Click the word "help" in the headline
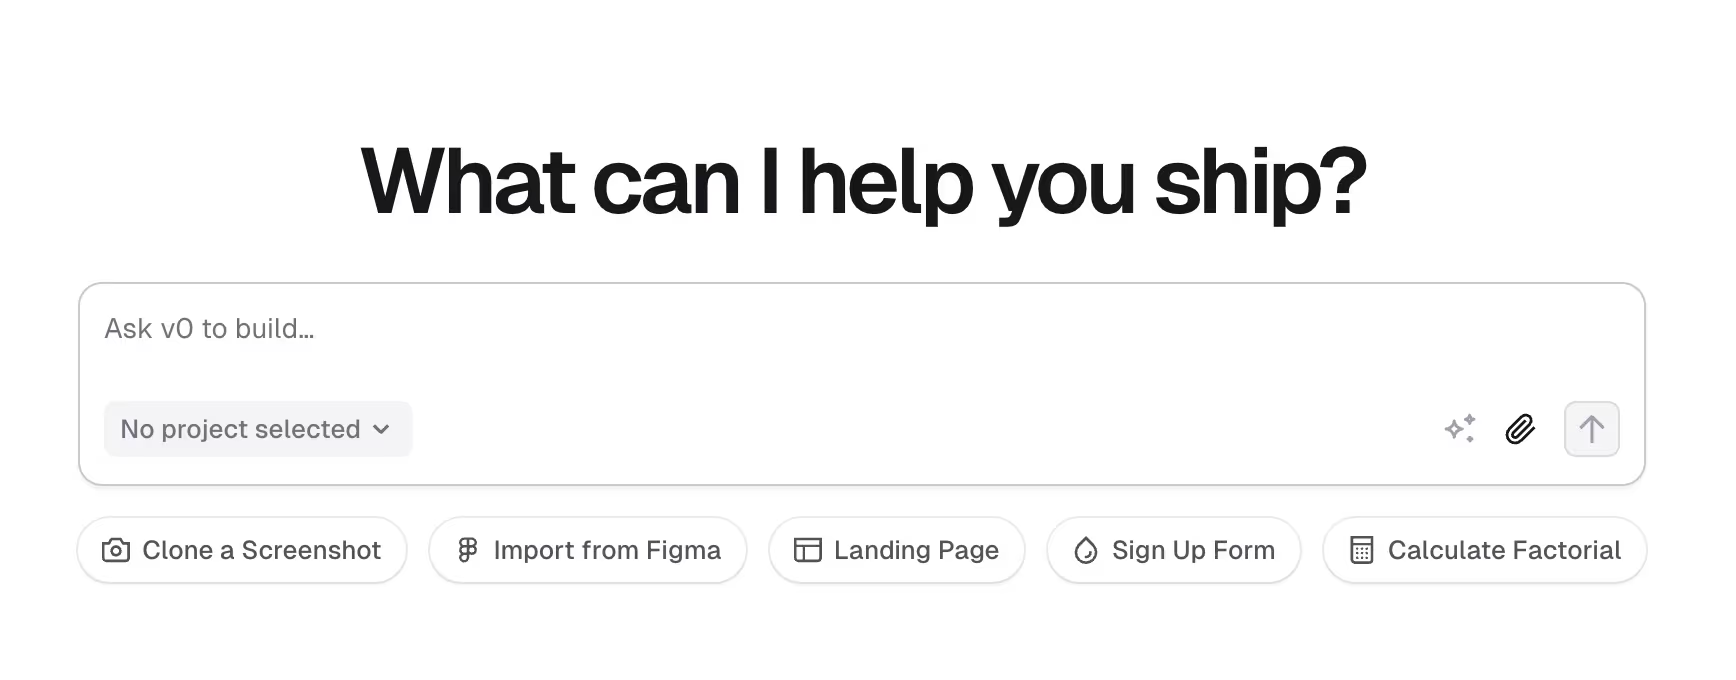 [885, 182]
